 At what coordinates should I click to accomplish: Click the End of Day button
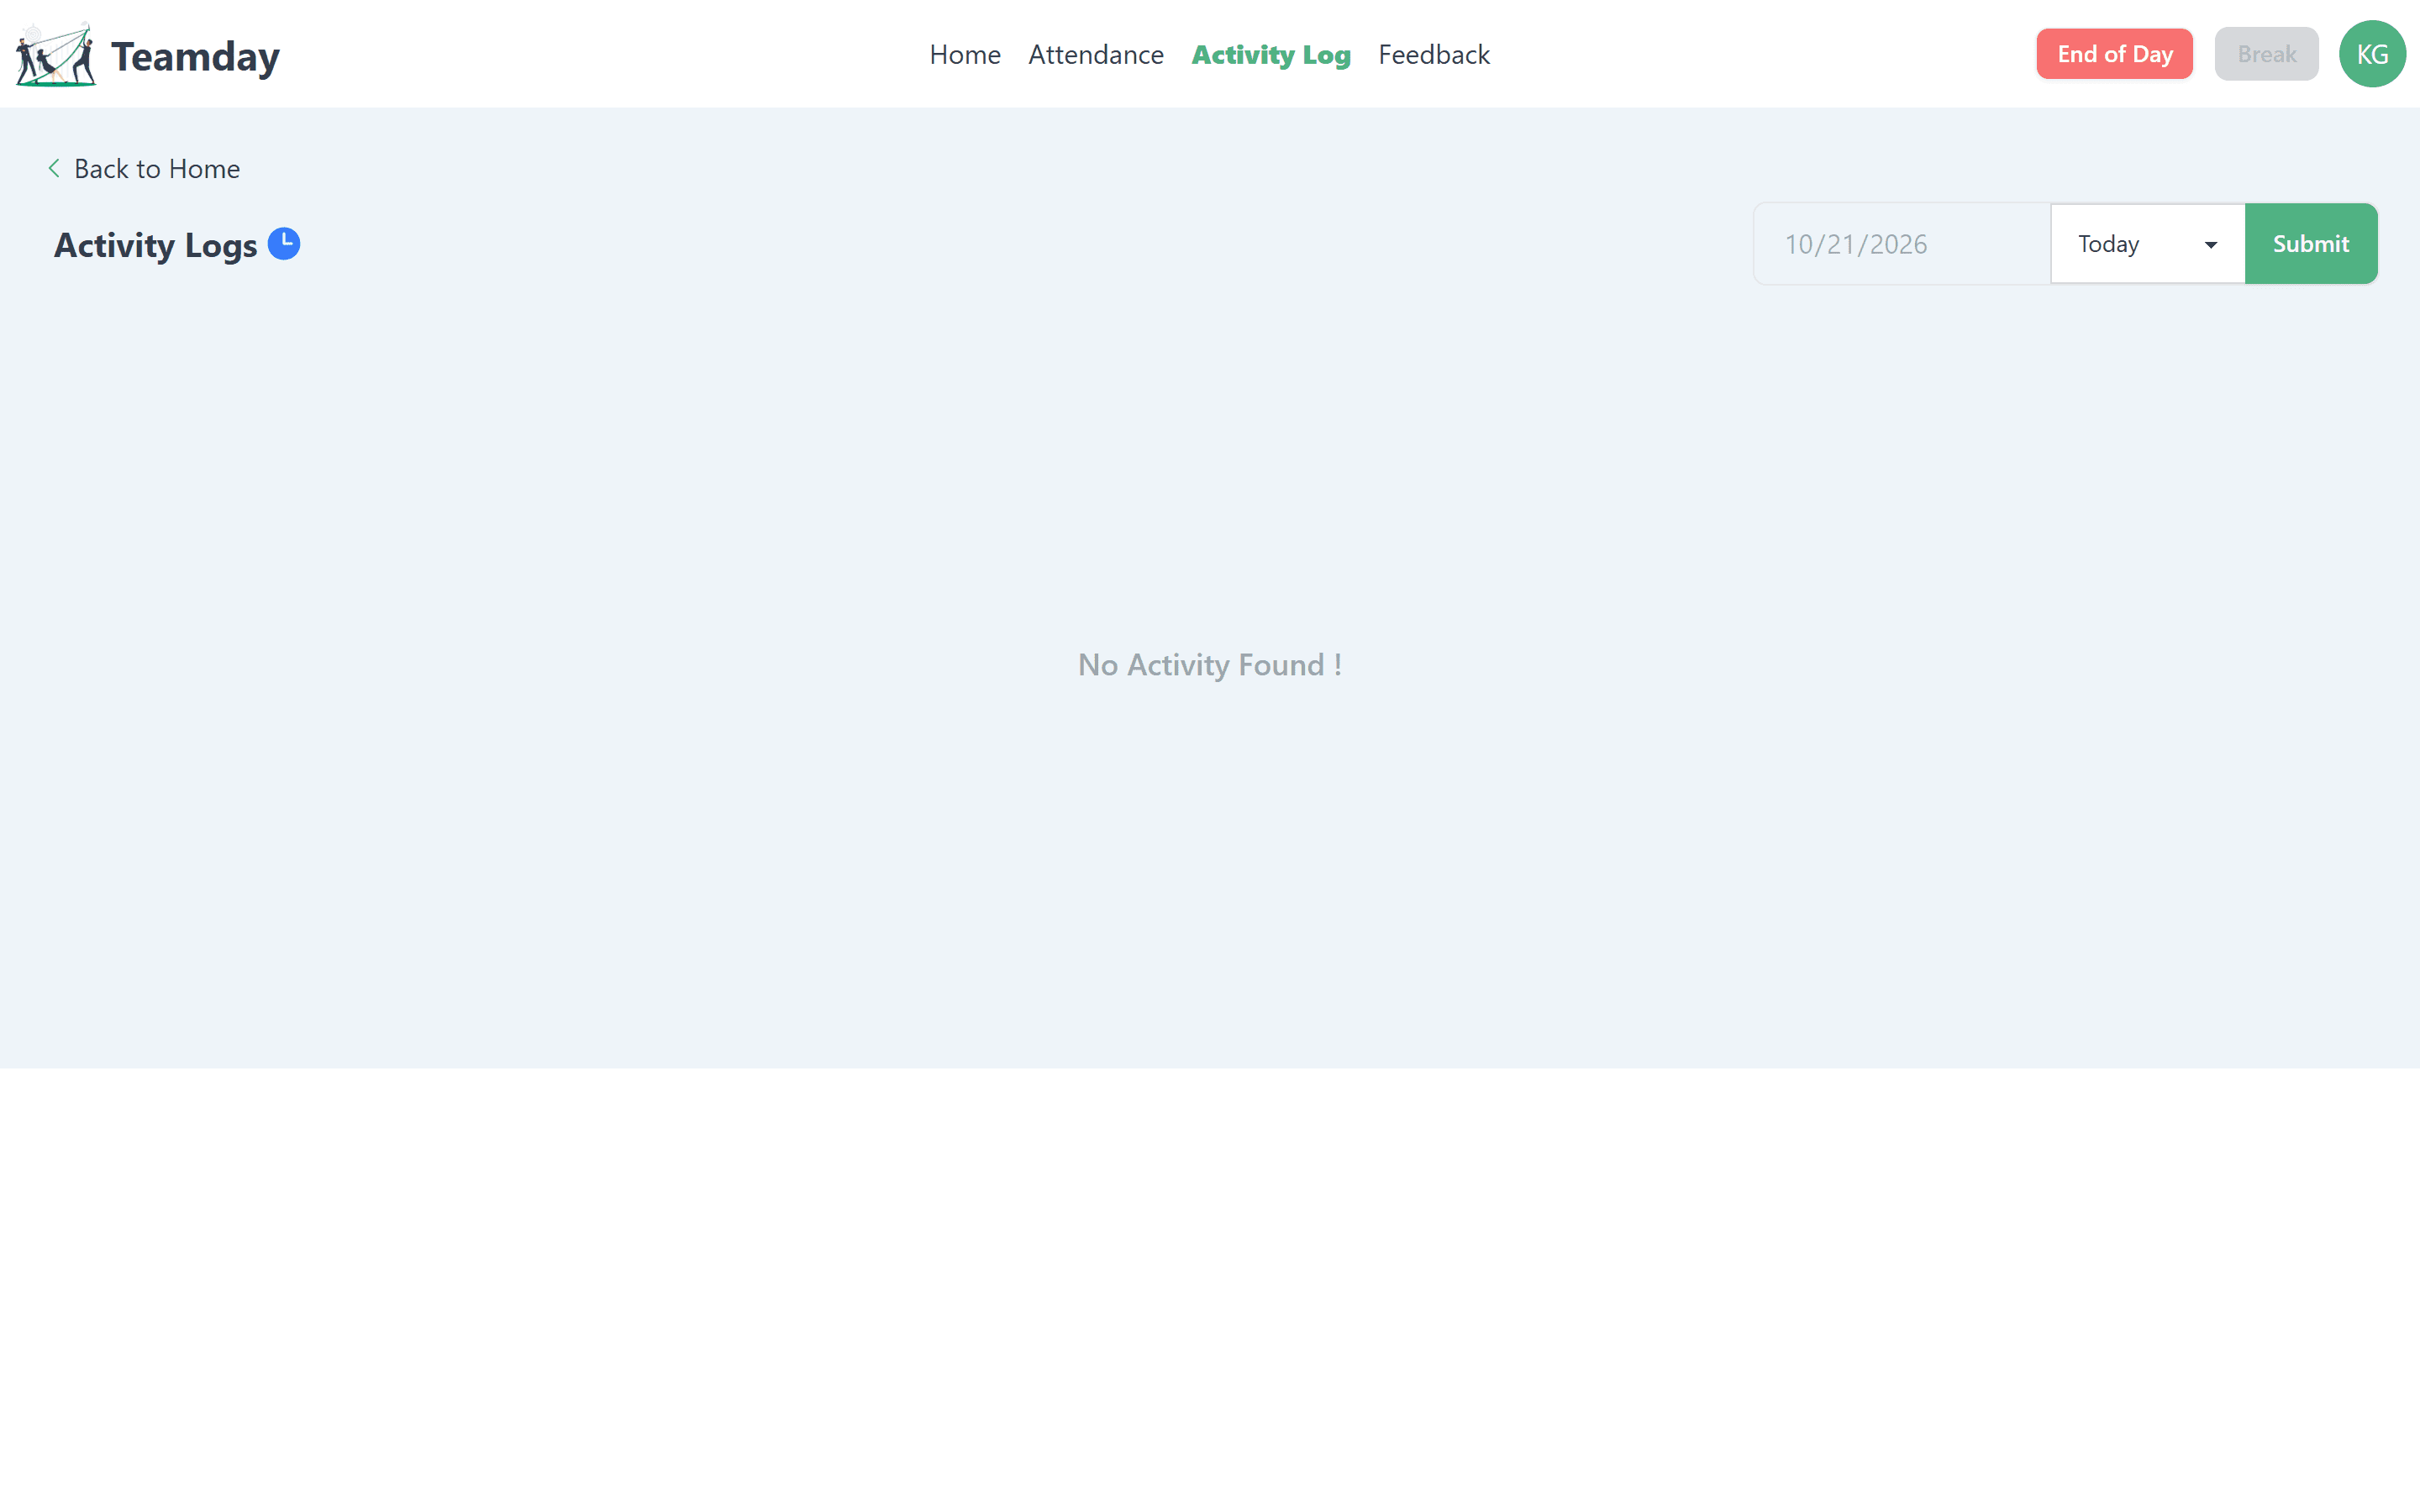(2114, 54)
